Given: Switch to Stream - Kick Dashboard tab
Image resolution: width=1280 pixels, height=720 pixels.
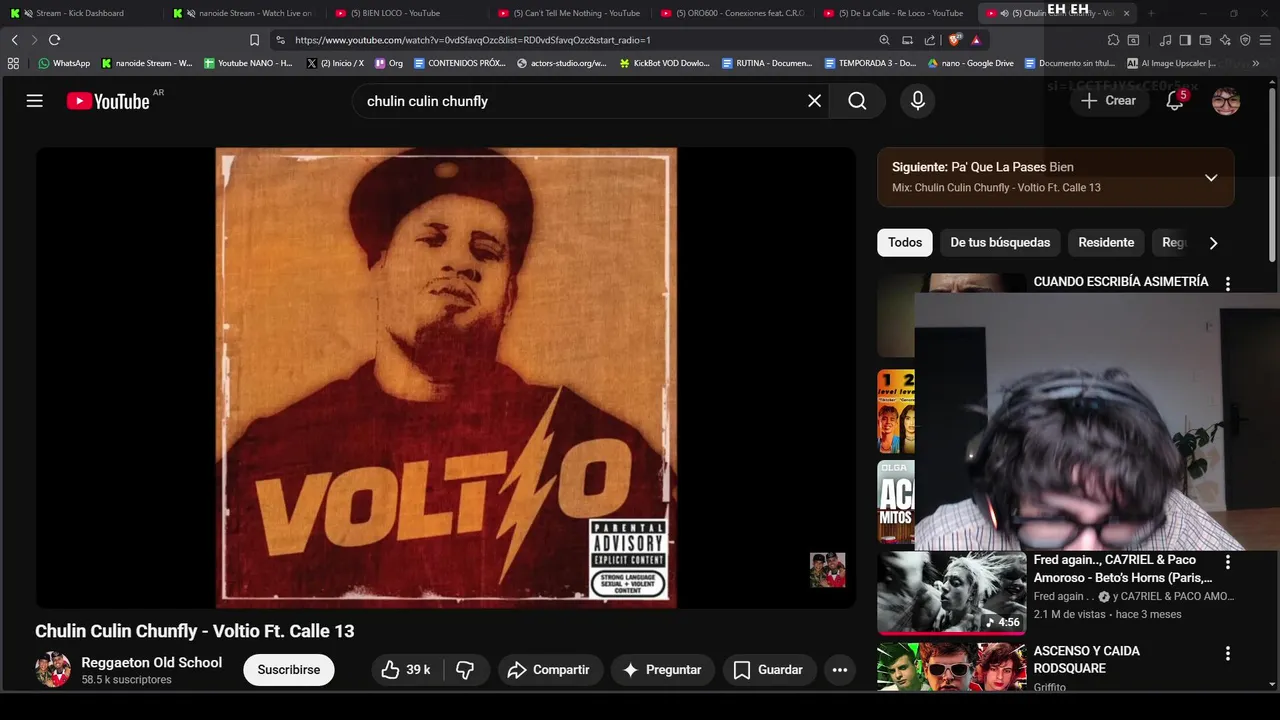Looking at the screenshot, I should pyautogui.click(x=80, y=13).
